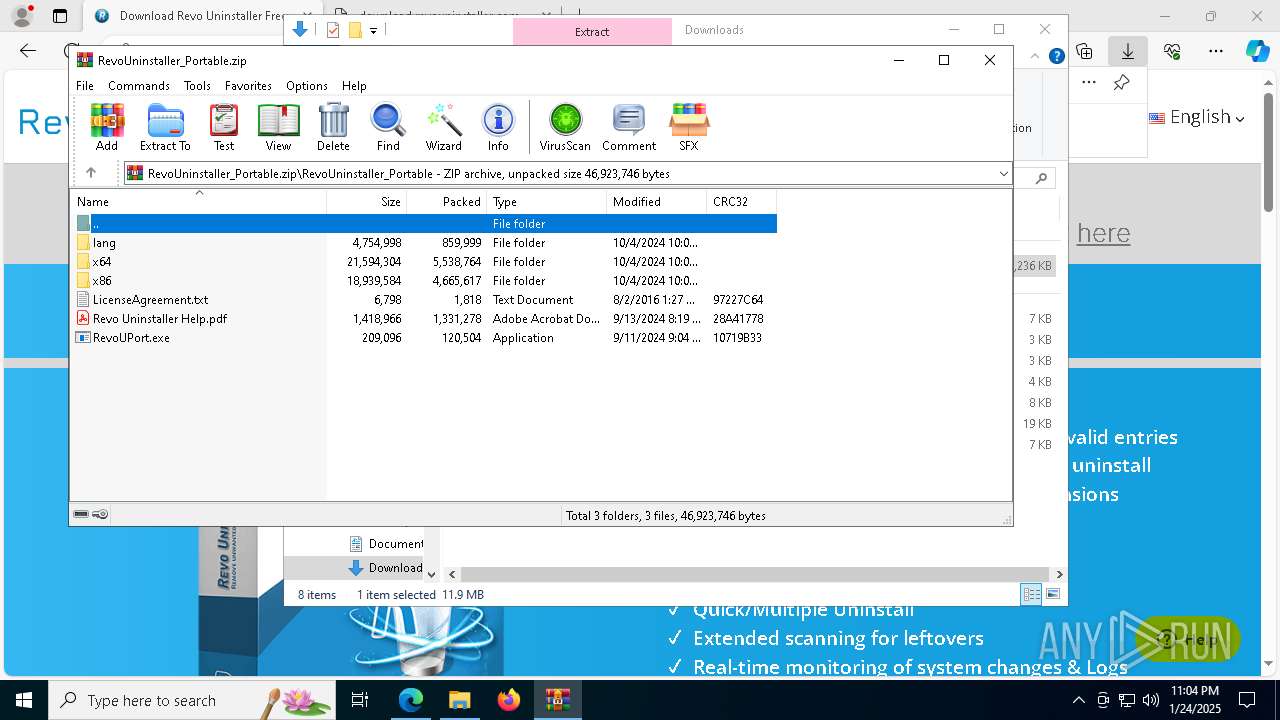1280x720 pixels.
Task: Show archive Info icon
Action: point(498,128)
